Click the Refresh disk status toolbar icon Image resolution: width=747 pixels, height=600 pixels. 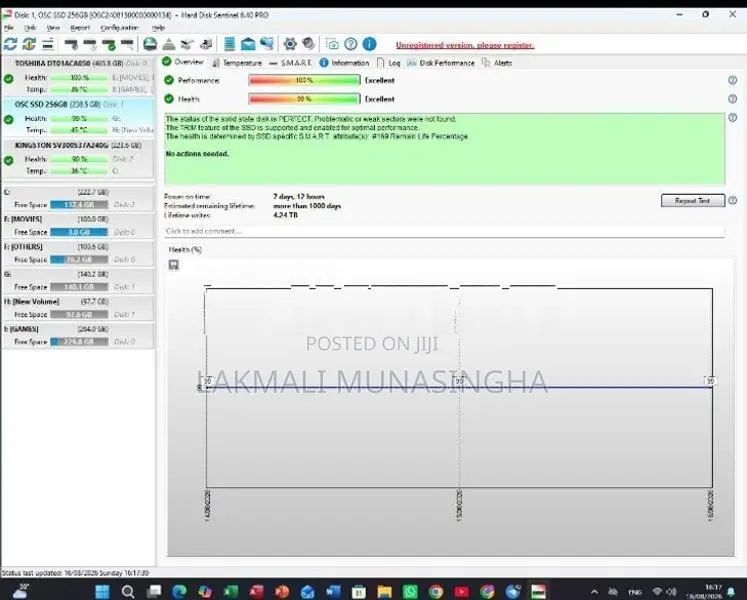coord(10,44)
